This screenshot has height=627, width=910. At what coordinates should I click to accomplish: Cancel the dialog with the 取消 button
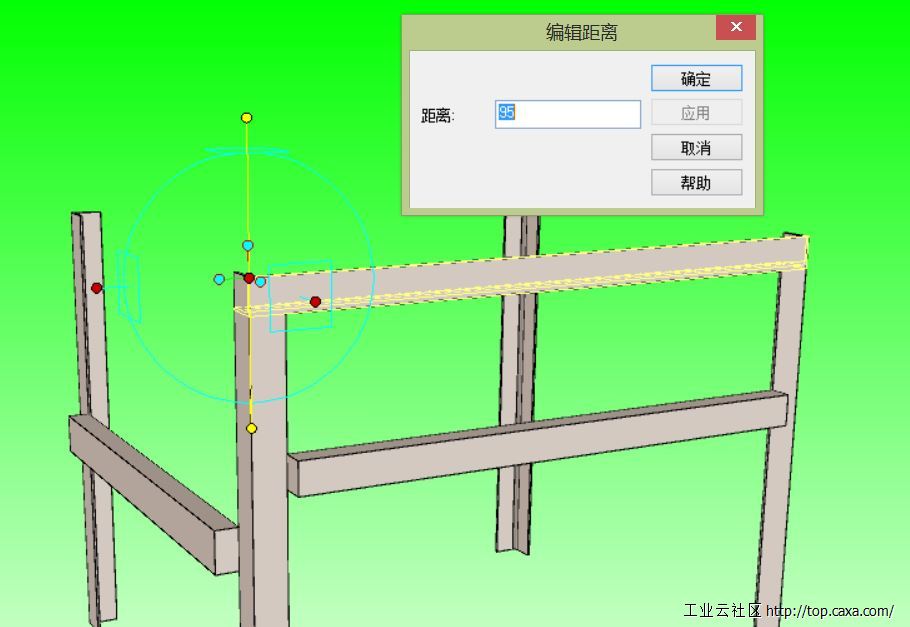click(696, 147)
